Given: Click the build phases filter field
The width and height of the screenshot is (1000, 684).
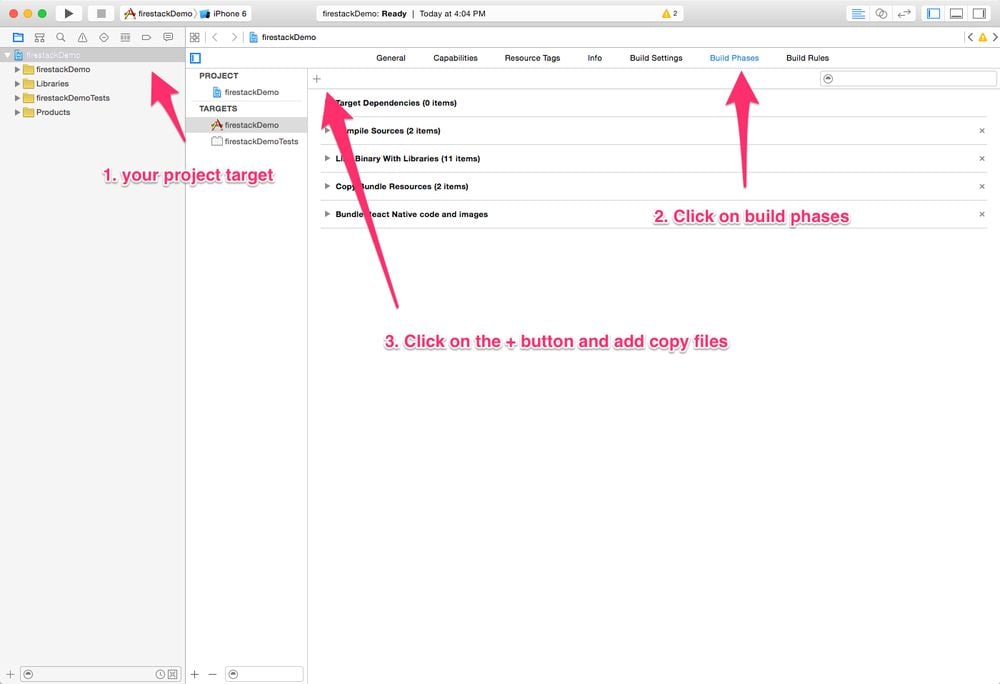Looking at the screenshot, I should [x=908, y=79].
